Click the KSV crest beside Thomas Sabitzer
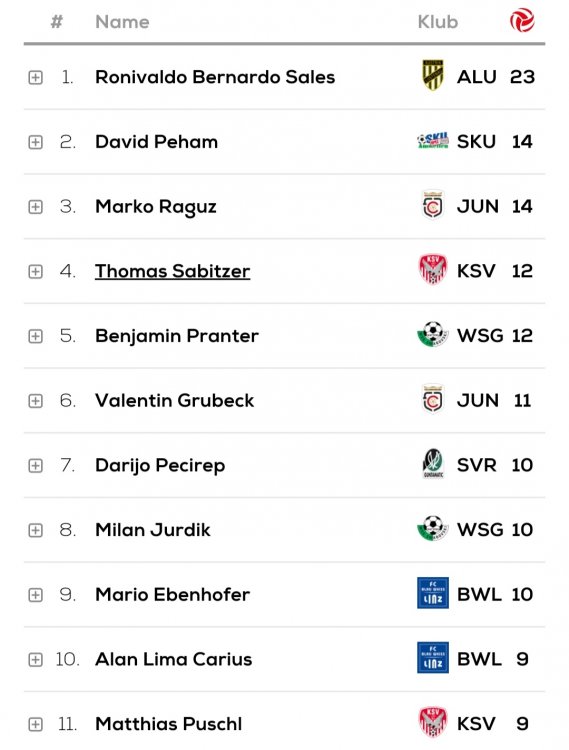569x750 pixels. coord(433,269)
